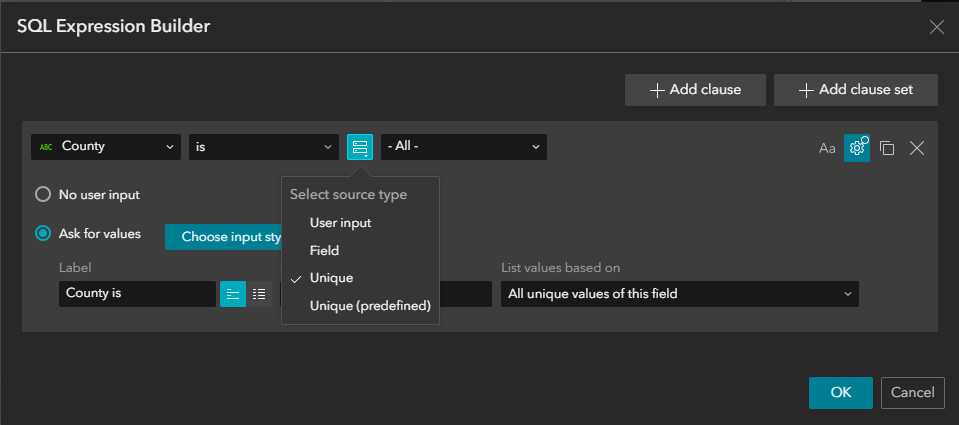The image size is (959, 425).
Task: Pick Unique (predefined) source type
Action: 369,306
